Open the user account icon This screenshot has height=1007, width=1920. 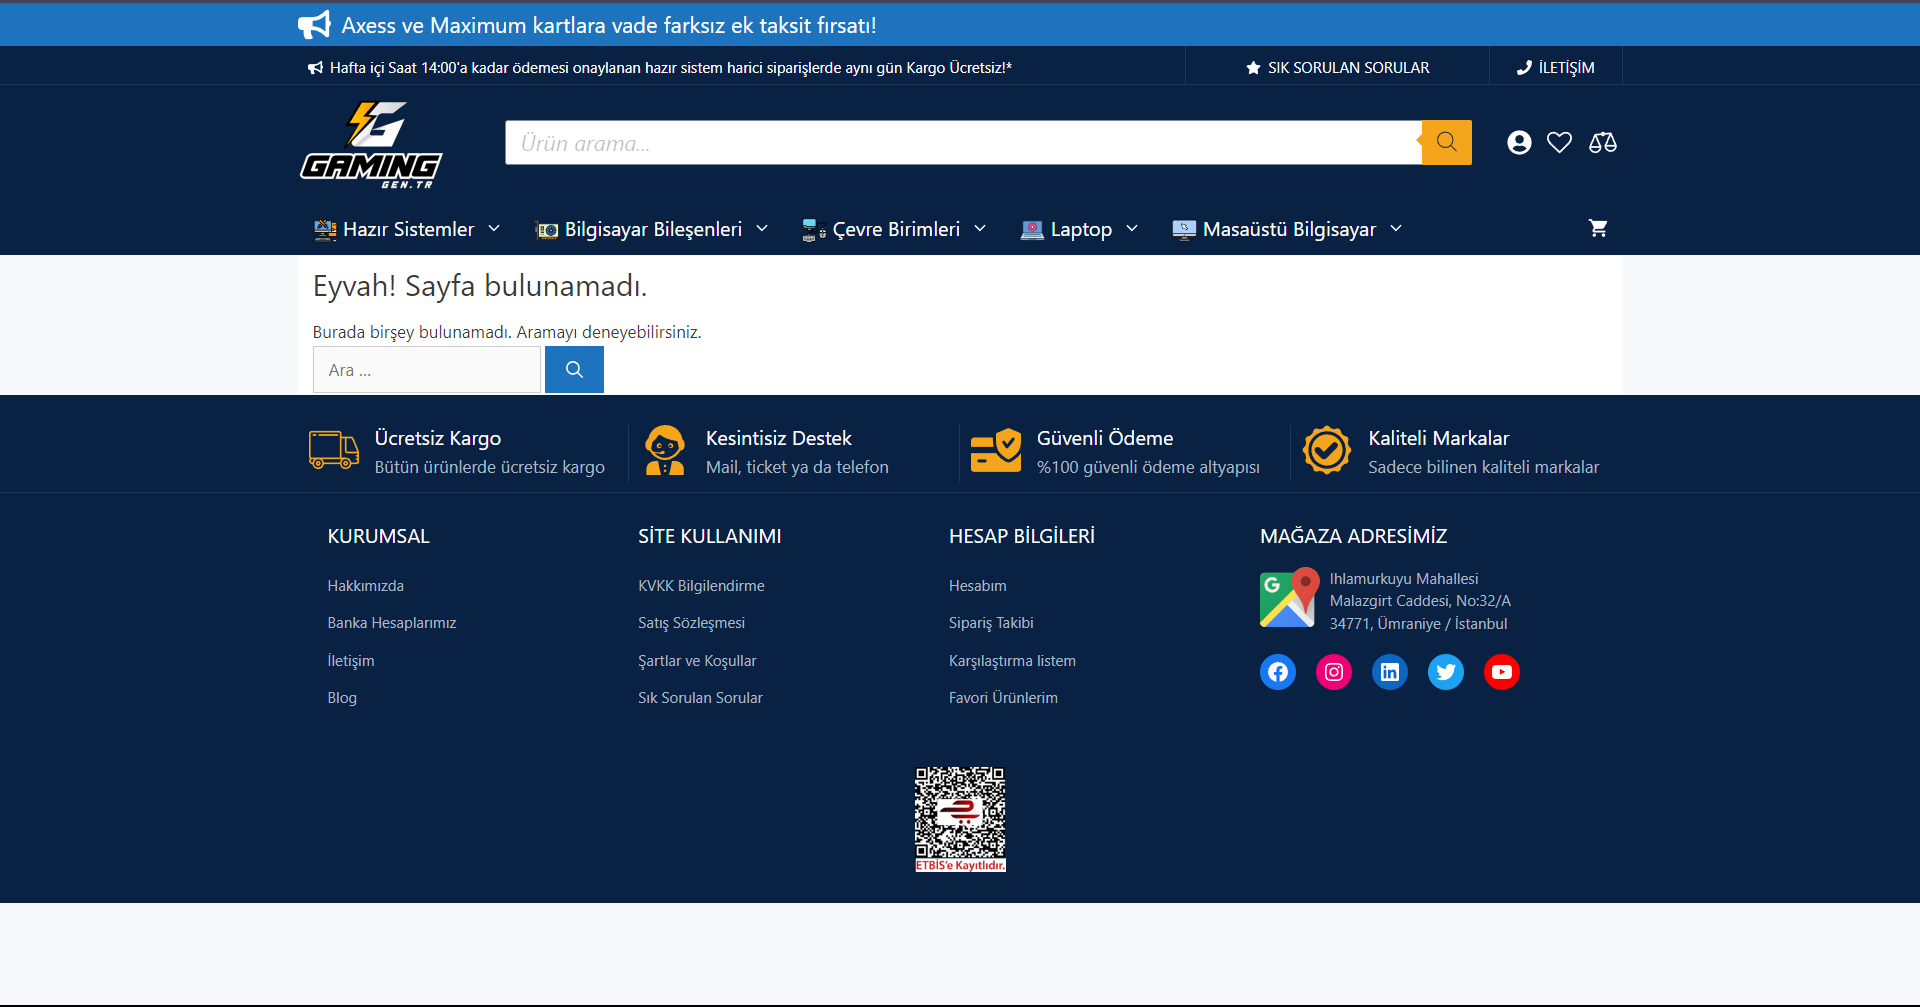click(x=1519, y=143)
